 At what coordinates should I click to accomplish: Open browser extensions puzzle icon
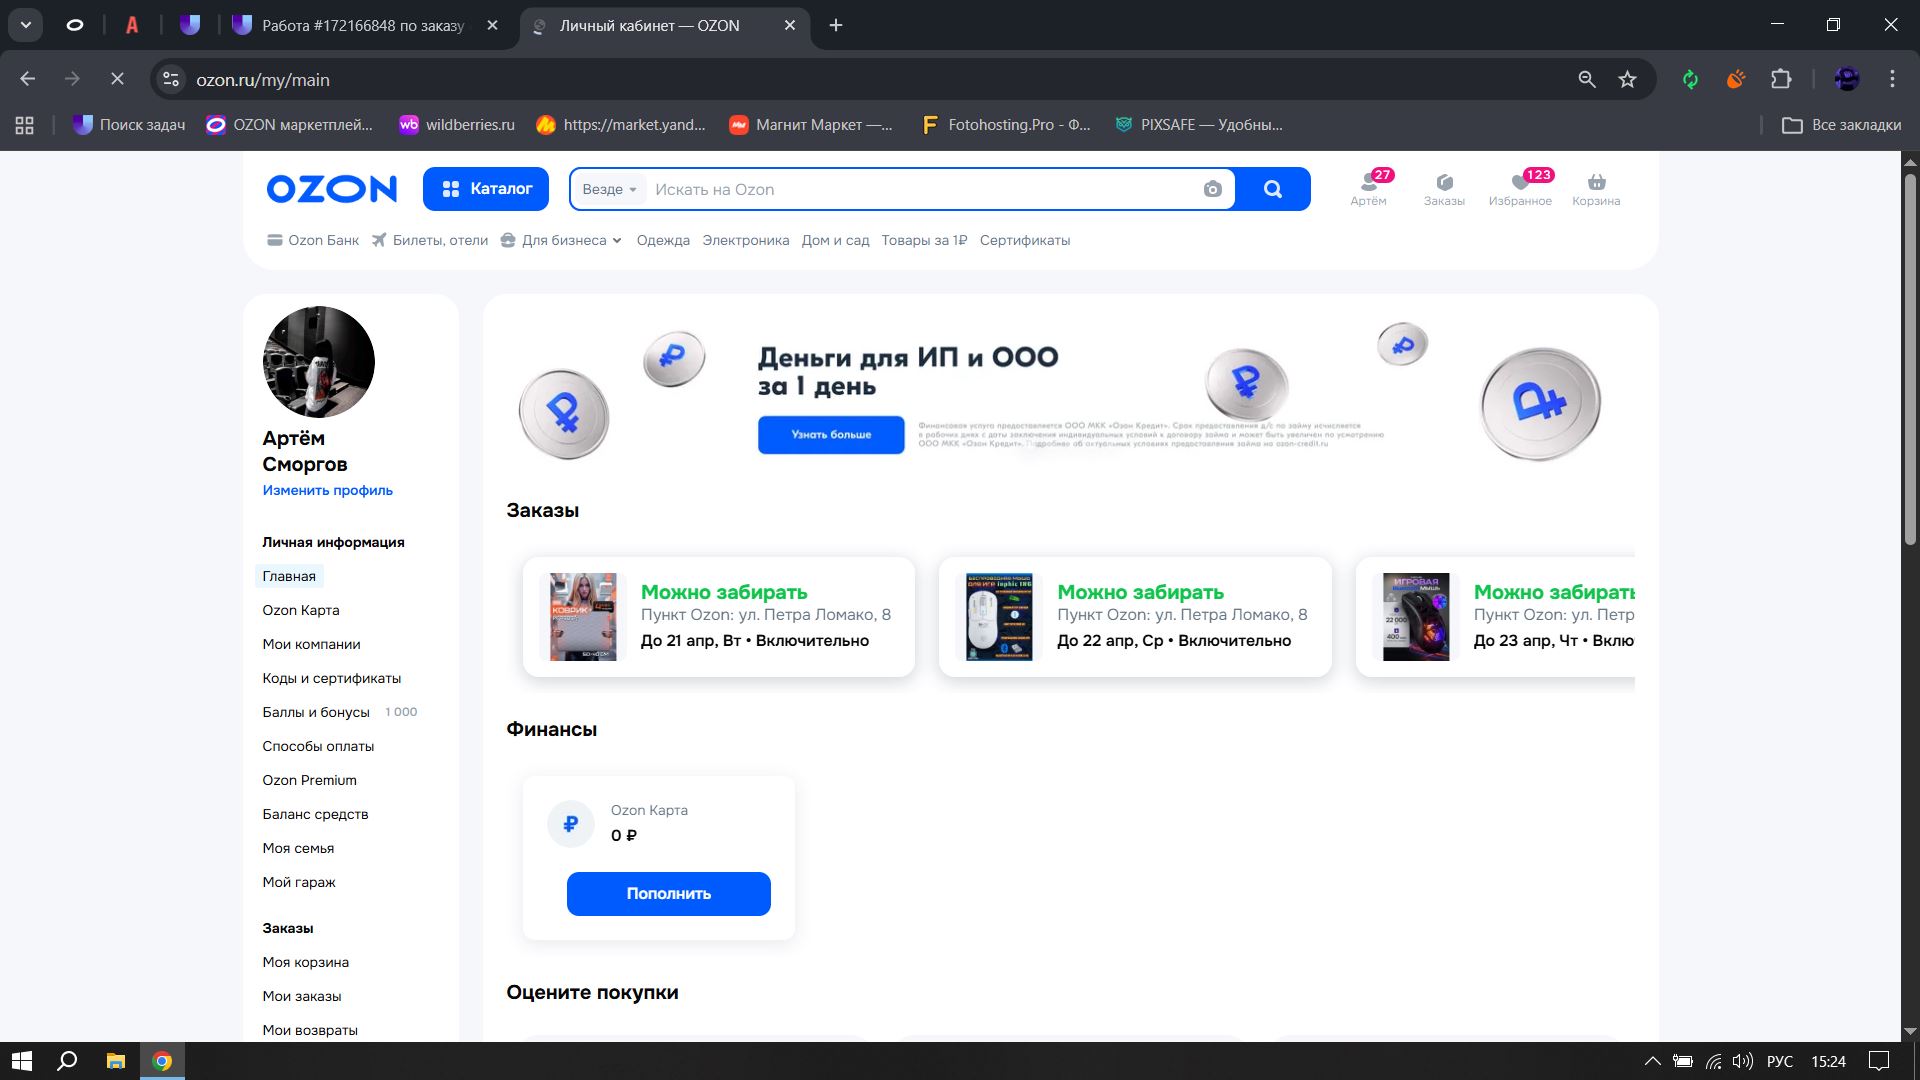1781,80
